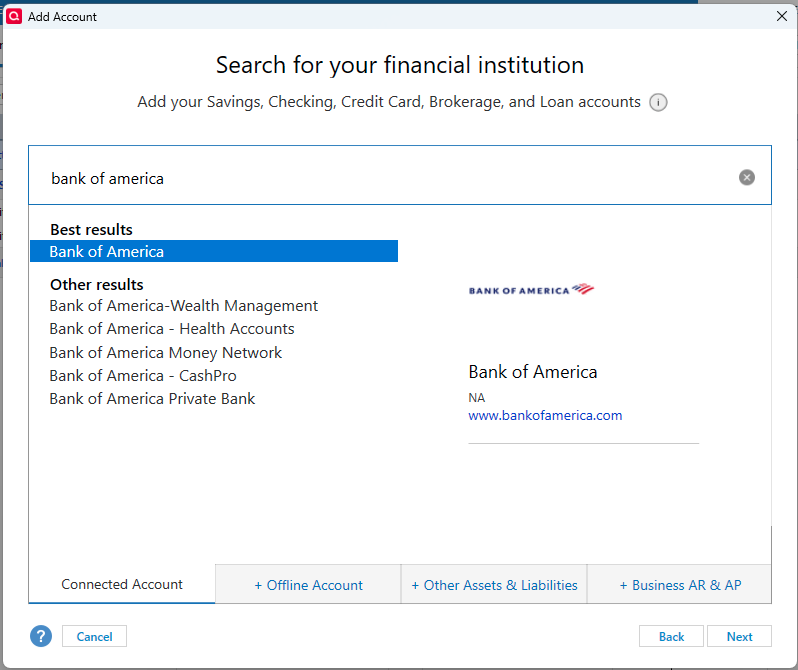The image size is (798, 670).
Task: Choose Bank of America Money Network
Action: point(165,353)
